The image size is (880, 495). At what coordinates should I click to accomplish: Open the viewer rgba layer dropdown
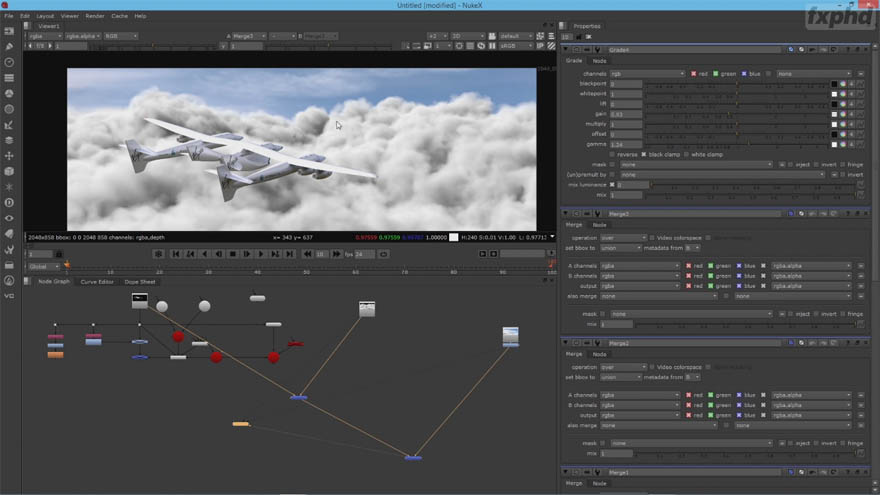[x=45, y=36]
